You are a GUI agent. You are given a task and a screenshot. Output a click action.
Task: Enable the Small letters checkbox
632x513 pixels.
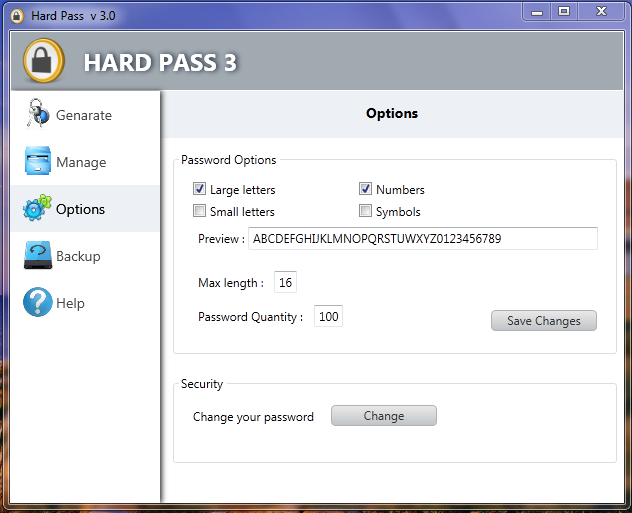tap(199, 210)
